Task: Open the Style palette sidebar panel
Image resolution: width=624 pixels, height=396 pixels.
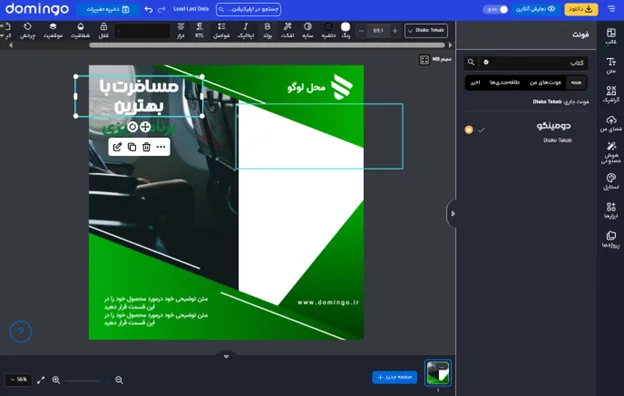Action: pos(611,181)
